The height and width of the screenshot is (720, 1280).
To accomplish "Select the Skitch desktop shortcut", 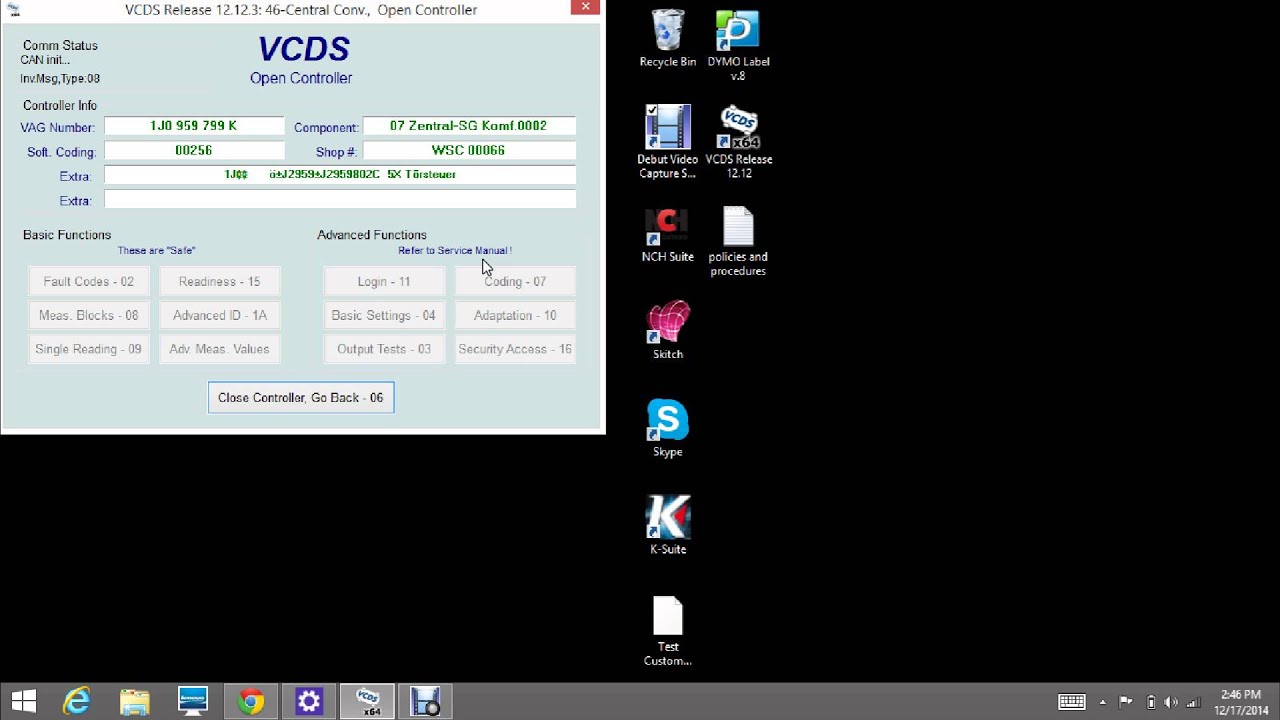I will click(x=667, y=330).
